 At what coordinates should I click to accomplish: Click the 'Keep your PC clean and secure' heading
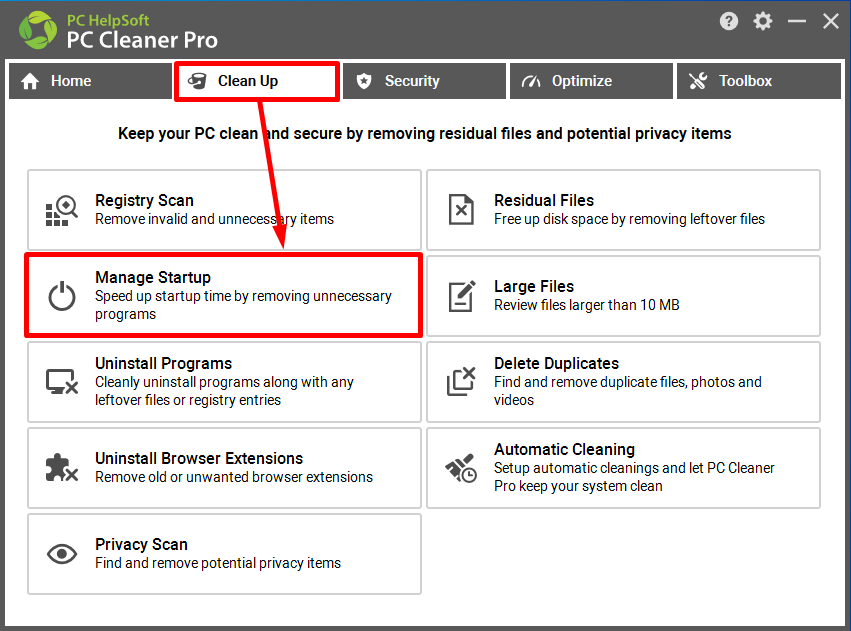click(425, 133)
